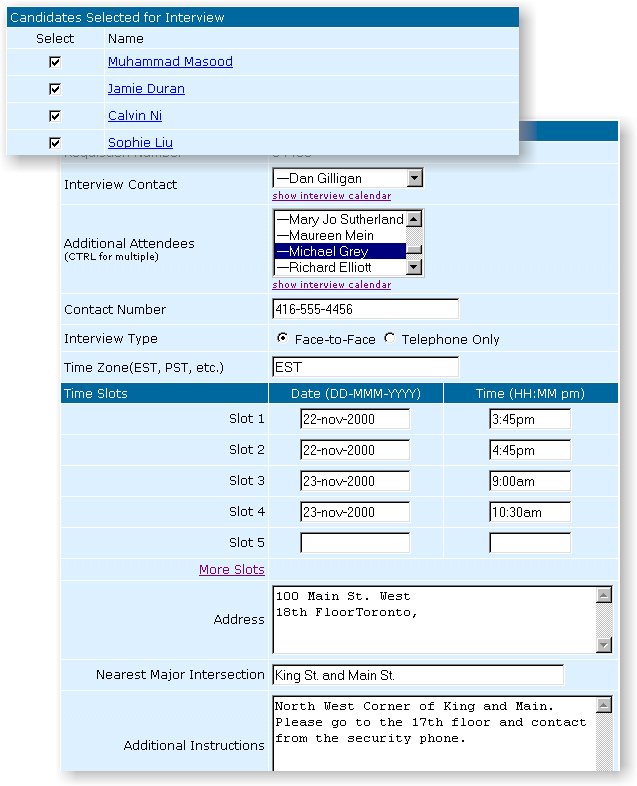View Sophie Liu's candidate page
The height and width of the screenshot is (786, 637).
(x=140, y=143)
